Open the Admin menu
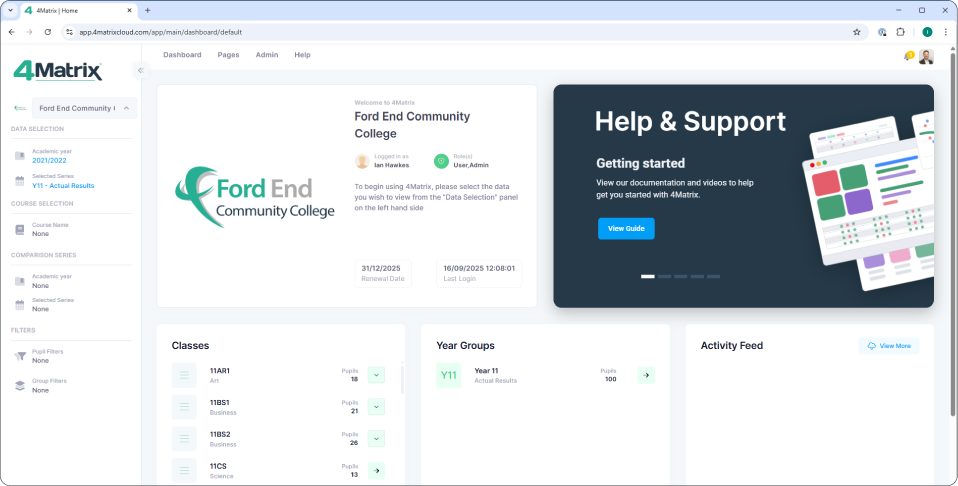This screenshot has height=486, width=958. (267, 55)
